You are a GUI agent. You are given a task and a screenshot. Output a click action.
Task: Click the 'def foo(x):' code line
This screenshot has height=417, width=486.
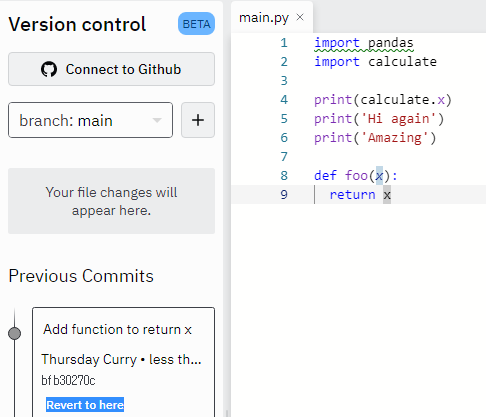[356, 175]
